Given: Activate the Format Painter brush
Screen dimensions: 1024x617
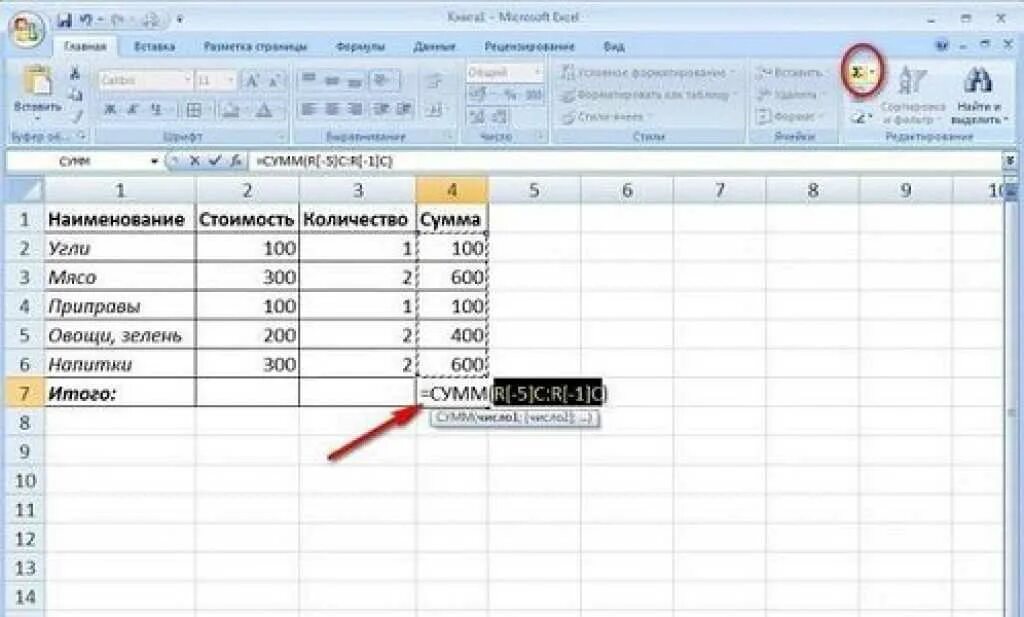Looking at the screenshot, I should point(76,116).
